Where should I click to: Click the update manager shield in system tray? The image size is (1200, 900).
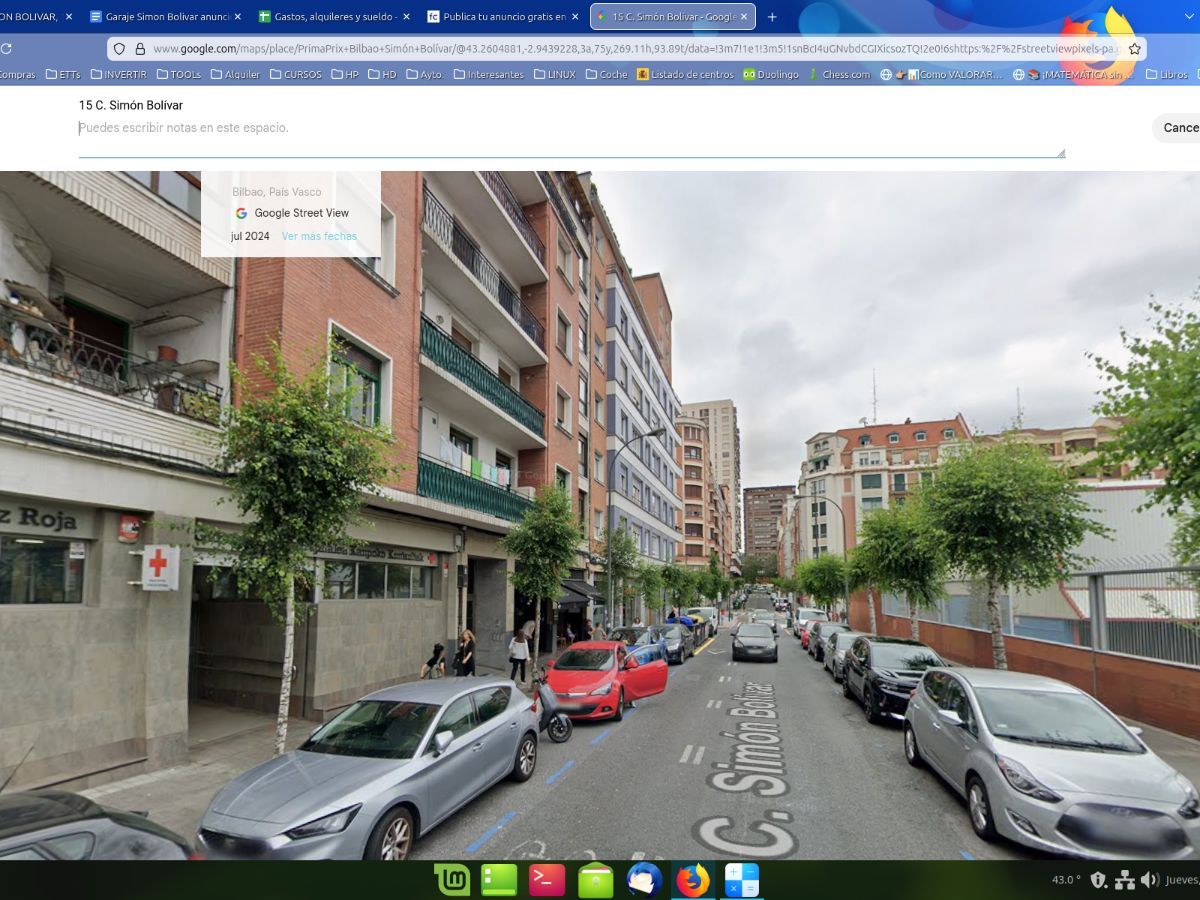[x=1098, y=880]
